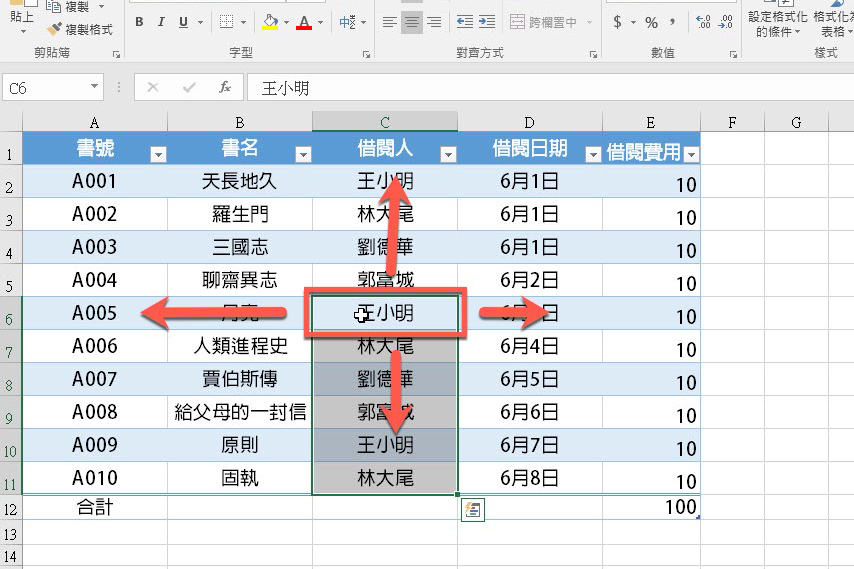
Task: Apply percent style
Action: click(651, 22)
